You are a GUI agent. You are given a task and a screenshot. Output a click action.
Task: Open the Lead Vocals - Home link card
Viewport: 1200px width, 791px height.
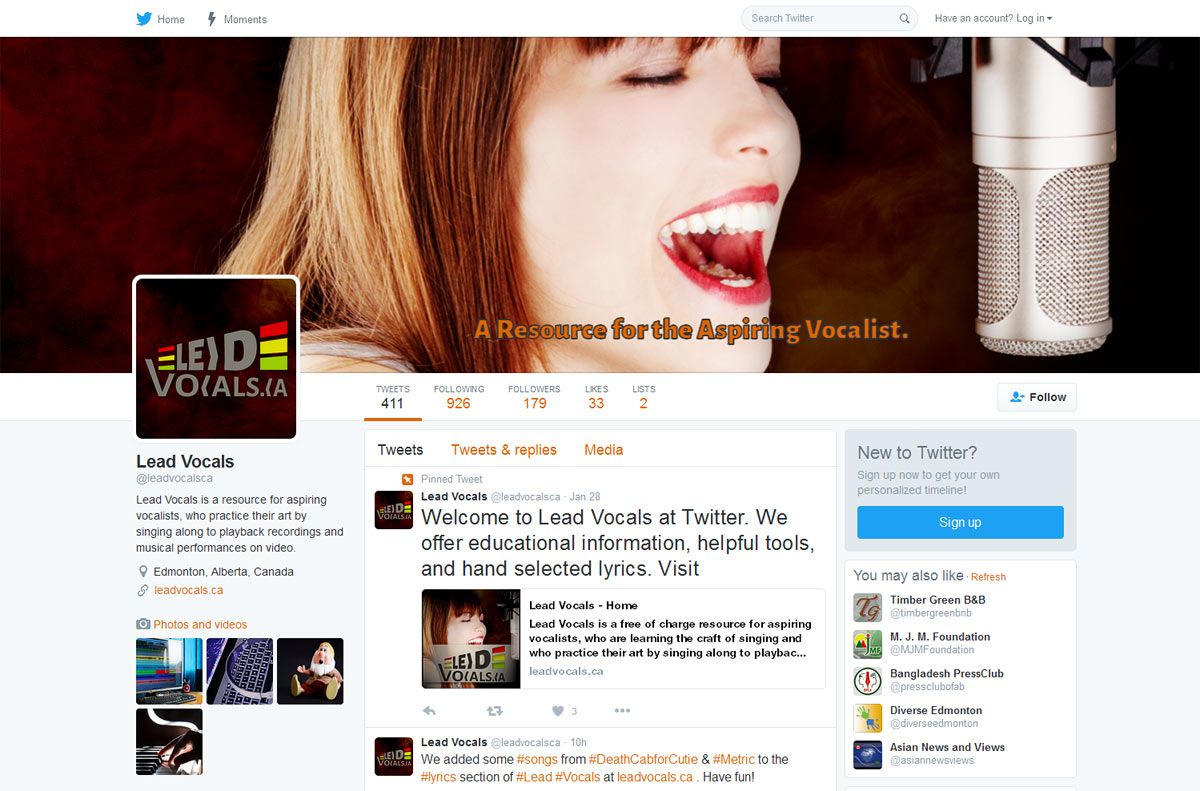click(623, 639)
